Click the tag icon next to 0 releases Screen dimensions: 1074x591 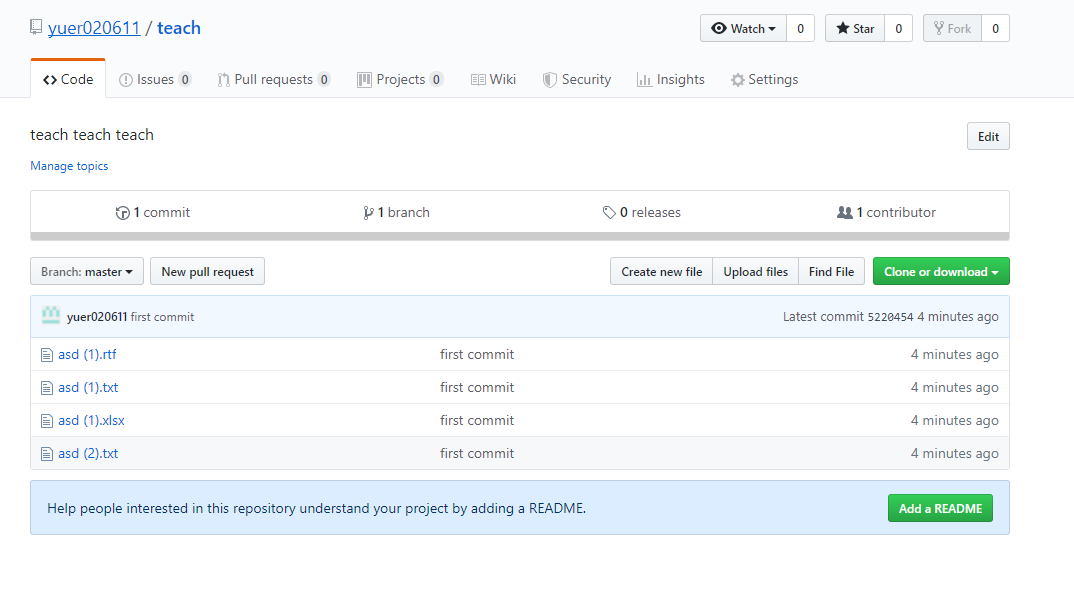point(609,212)
